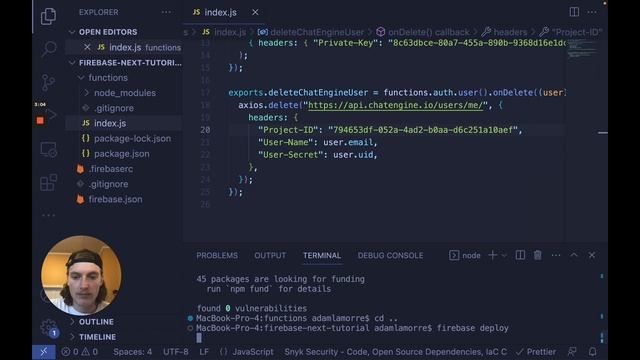Select the Terminal tab
This screenshot has height=360, width=640.
(322, 256)
